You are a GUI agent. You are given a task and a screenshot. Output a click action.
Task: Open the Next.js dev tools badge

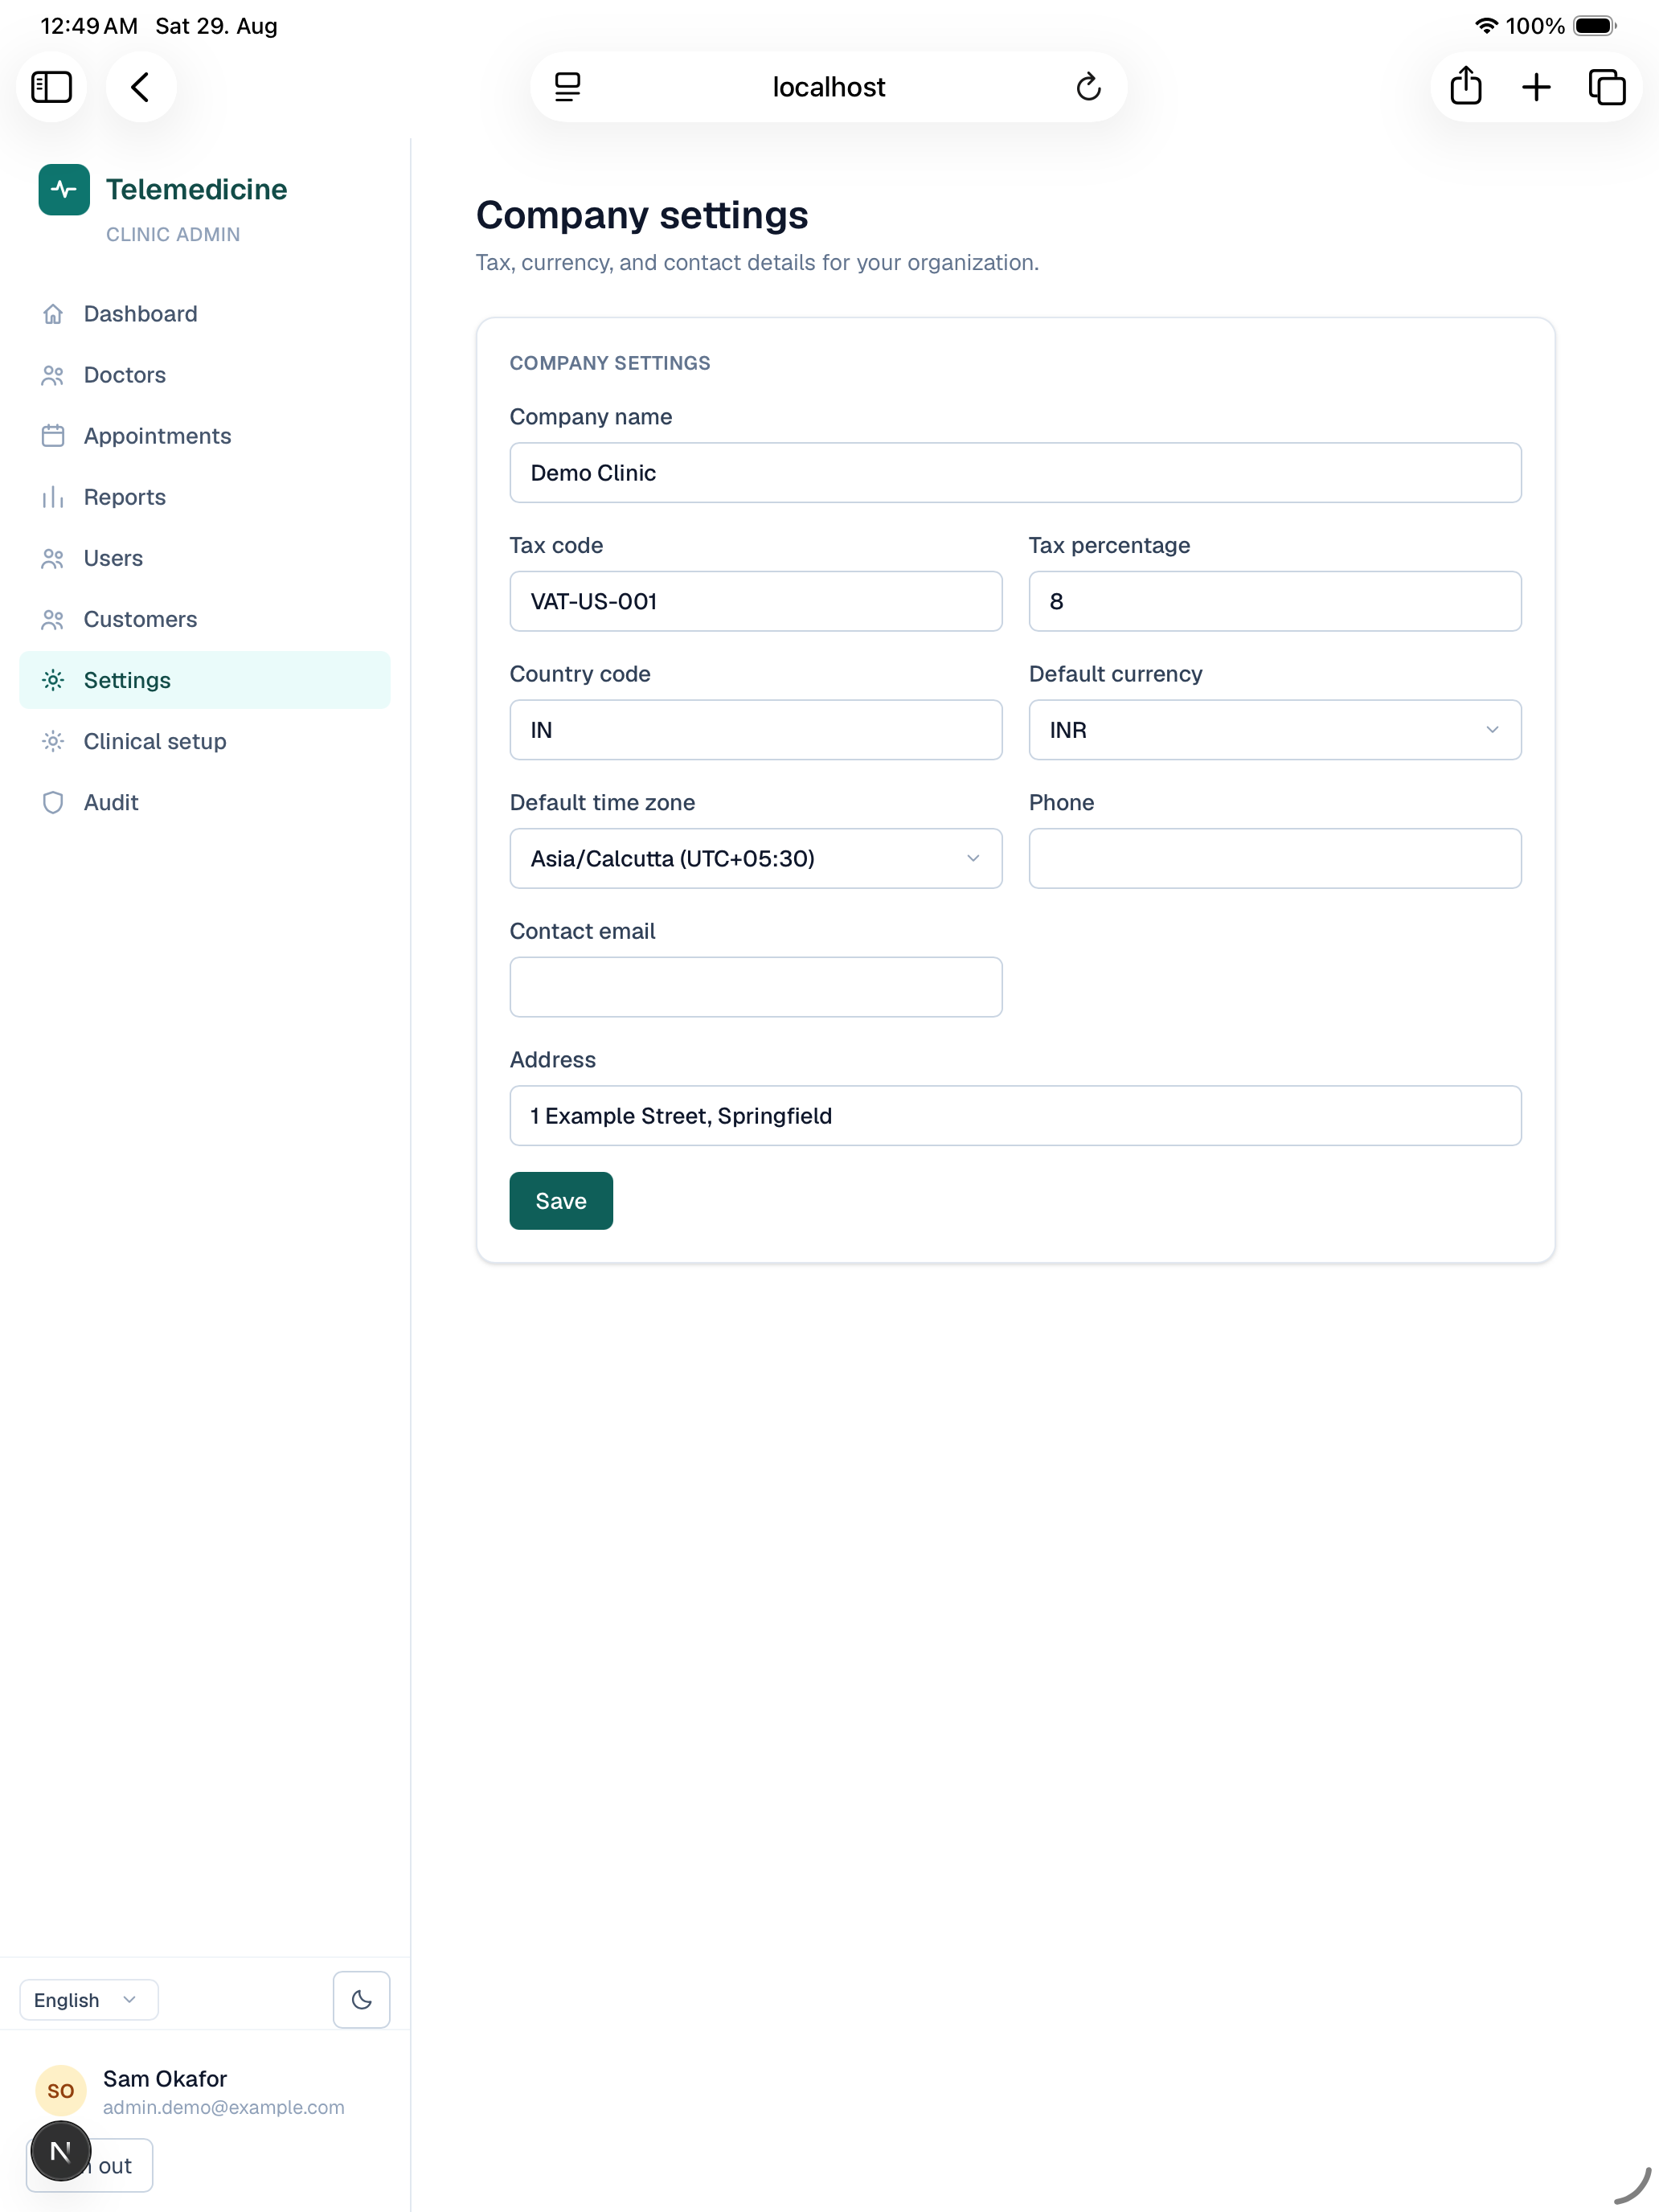tap(61, 2151)
